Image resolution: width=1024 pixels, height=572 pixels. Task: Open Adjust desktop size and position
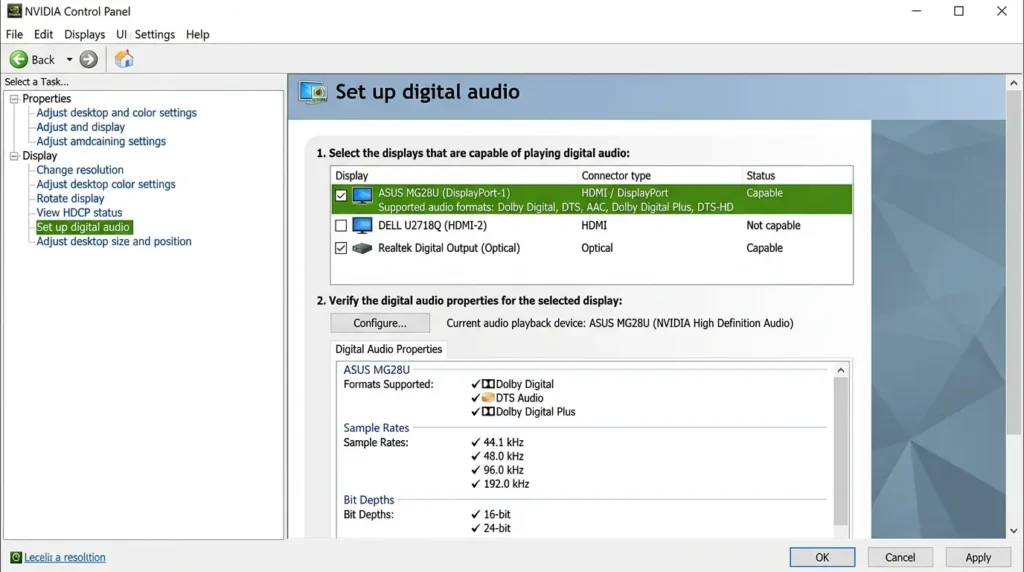click(114, 242)
